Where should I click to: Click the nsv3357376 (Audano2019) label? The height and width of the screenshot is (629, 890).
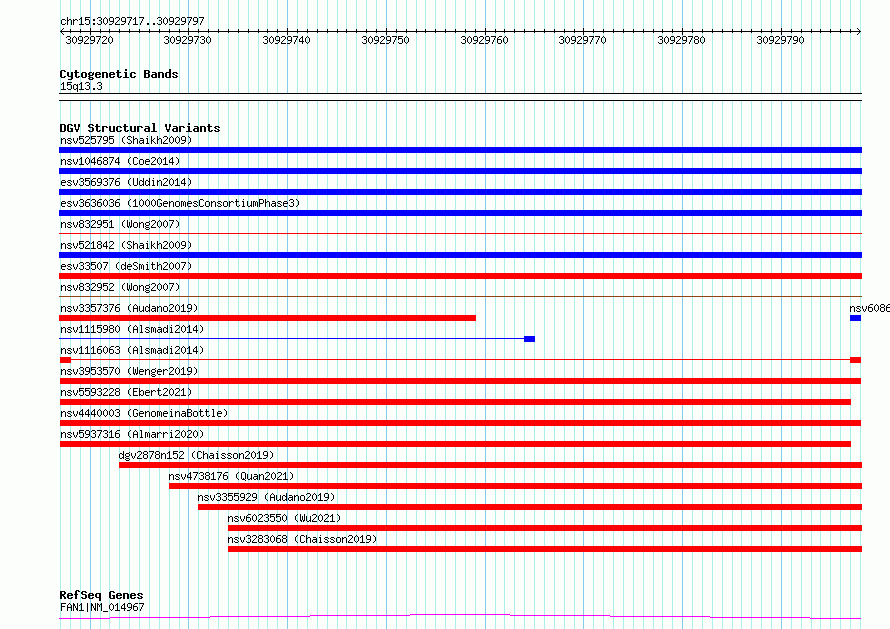(x=129, y=308)
